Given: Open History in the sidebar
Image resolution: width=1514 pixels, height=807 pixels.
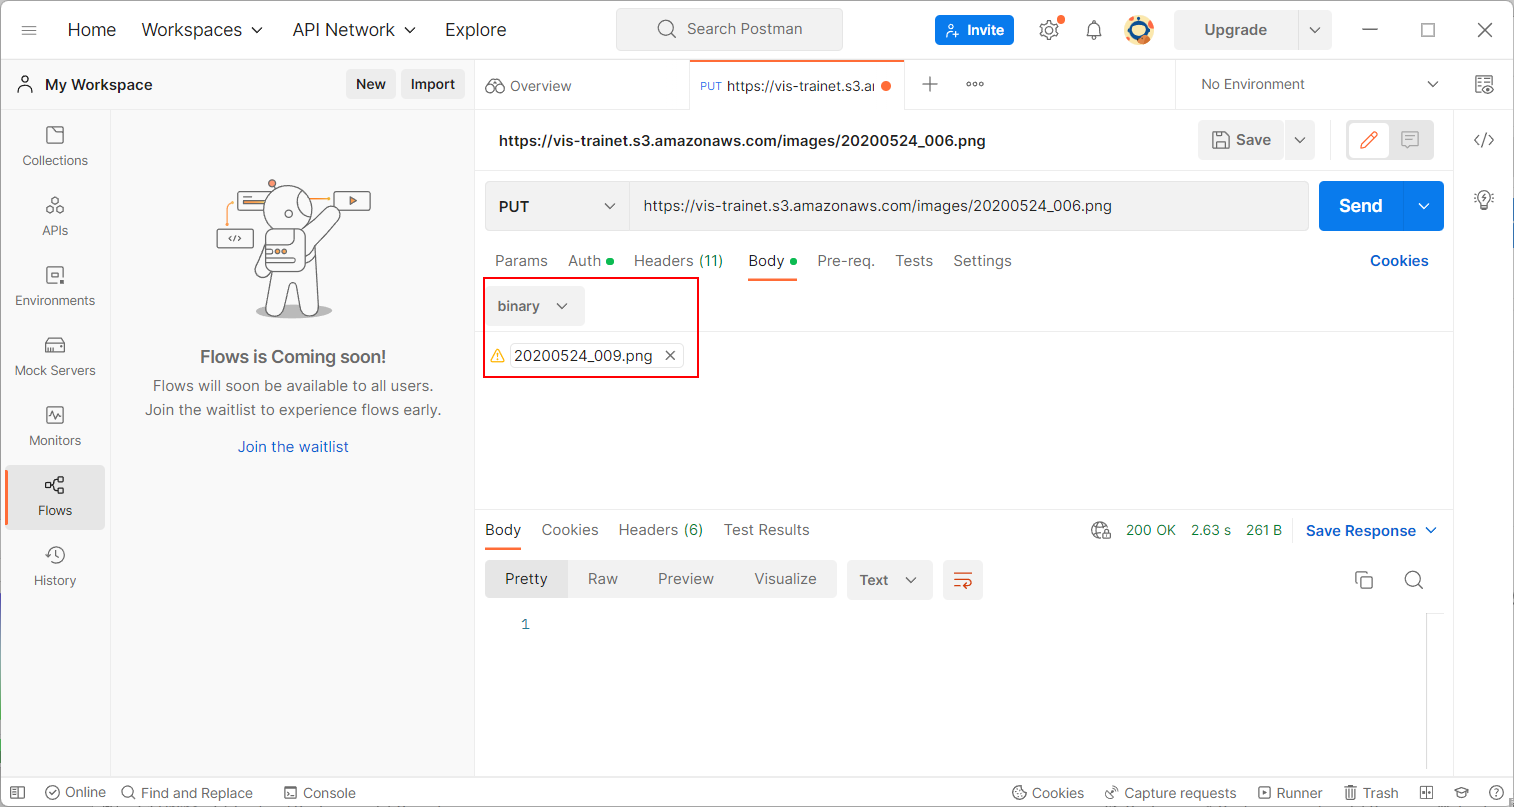Looking at the screenshot, I should tap(55, 566).
